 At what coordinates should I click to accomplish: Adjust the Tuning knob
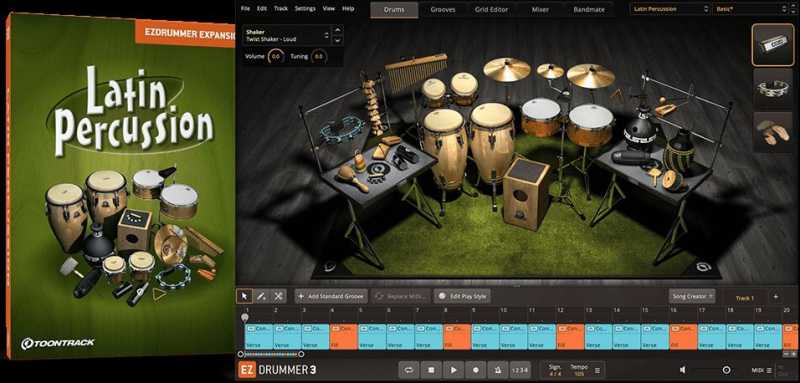319,57
